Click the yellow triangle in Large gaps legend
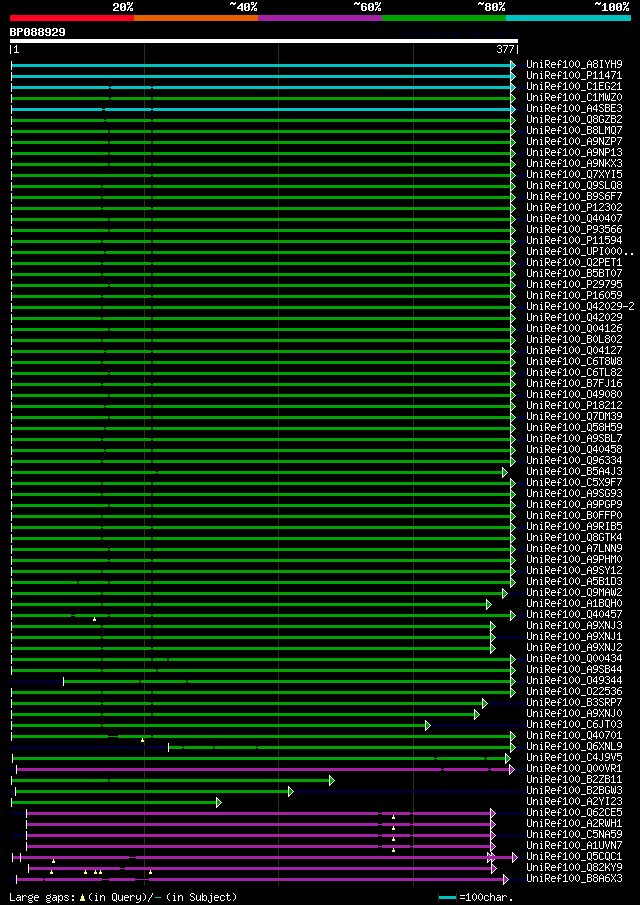Screen dimensions: 640x905 (x=83, y=897)
